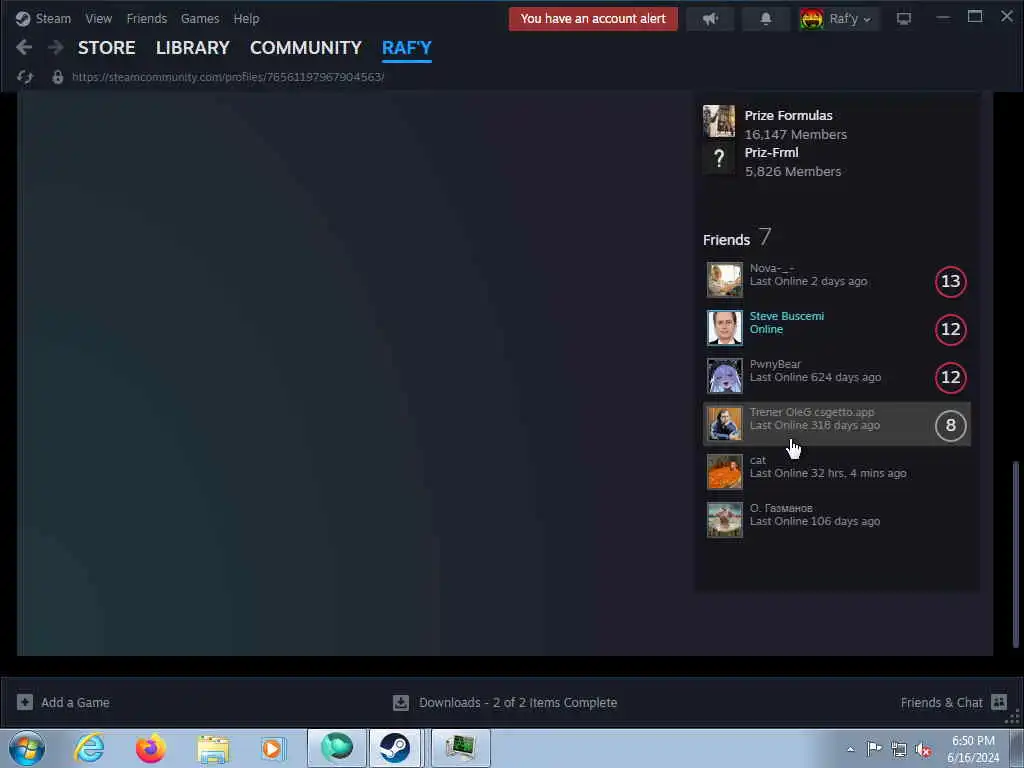Viewport: 1024px width, 768px height.
Task: Switch to the COMMUNITY tab
Action: (306, 48)
